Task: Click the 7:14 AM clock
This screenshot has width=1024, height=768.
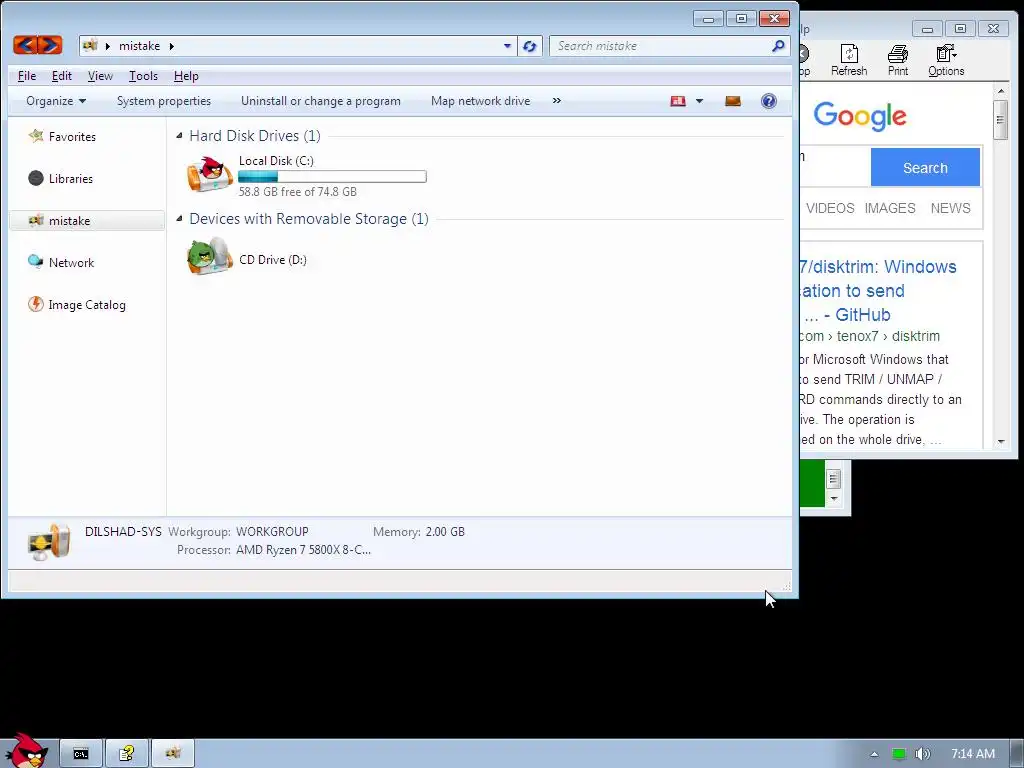Action: [x=972, y=754]
